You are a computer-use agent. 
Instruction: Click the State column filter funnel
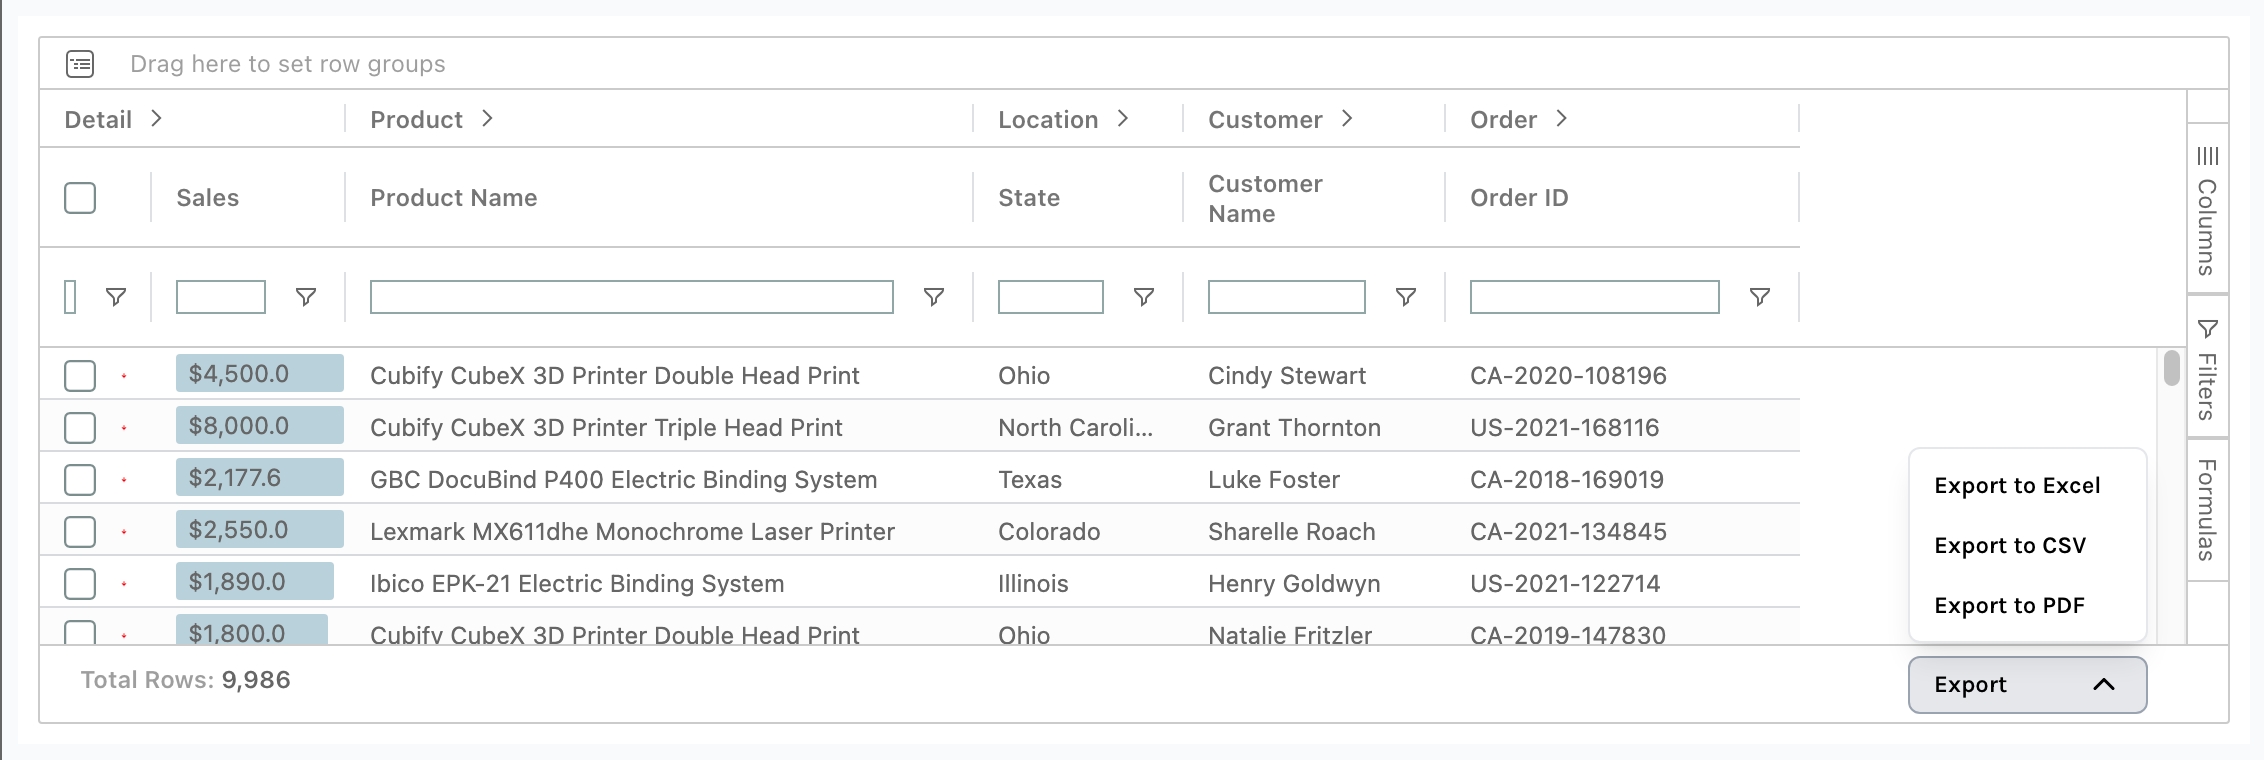[1143, 297]
